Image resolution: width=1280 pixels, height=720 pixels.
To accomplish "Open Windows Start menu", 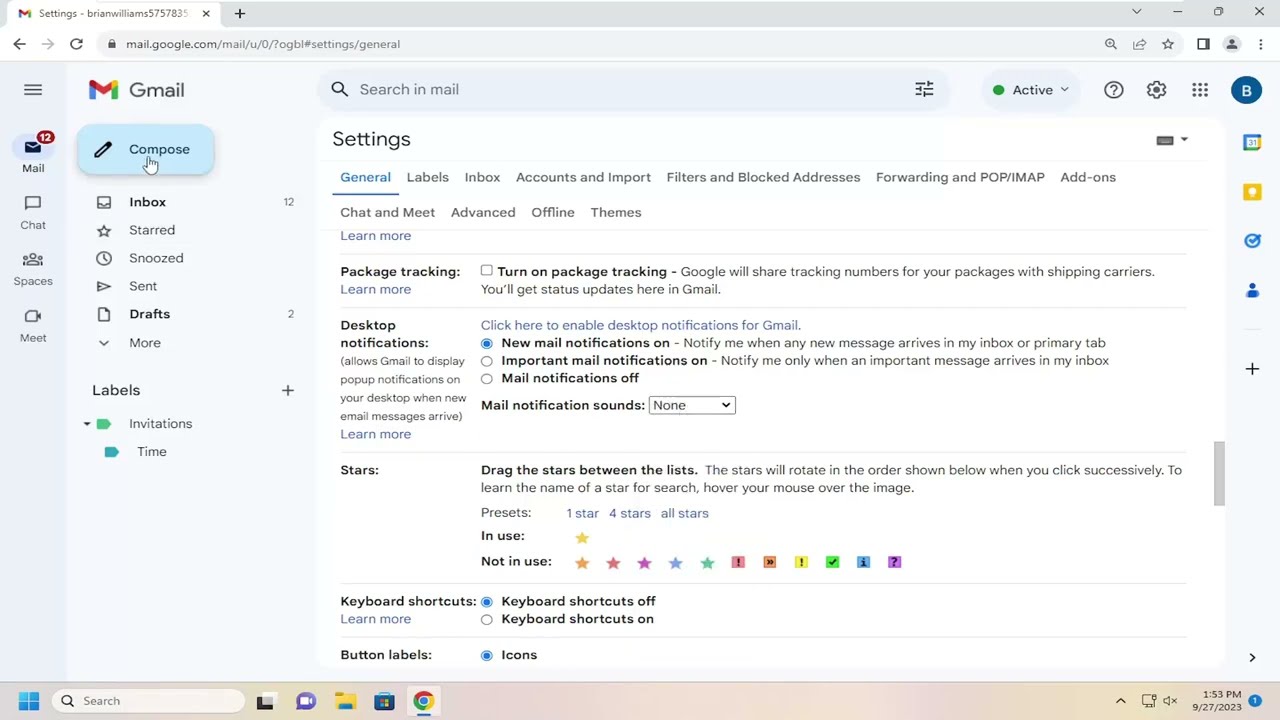I will (x=28, y=701).
